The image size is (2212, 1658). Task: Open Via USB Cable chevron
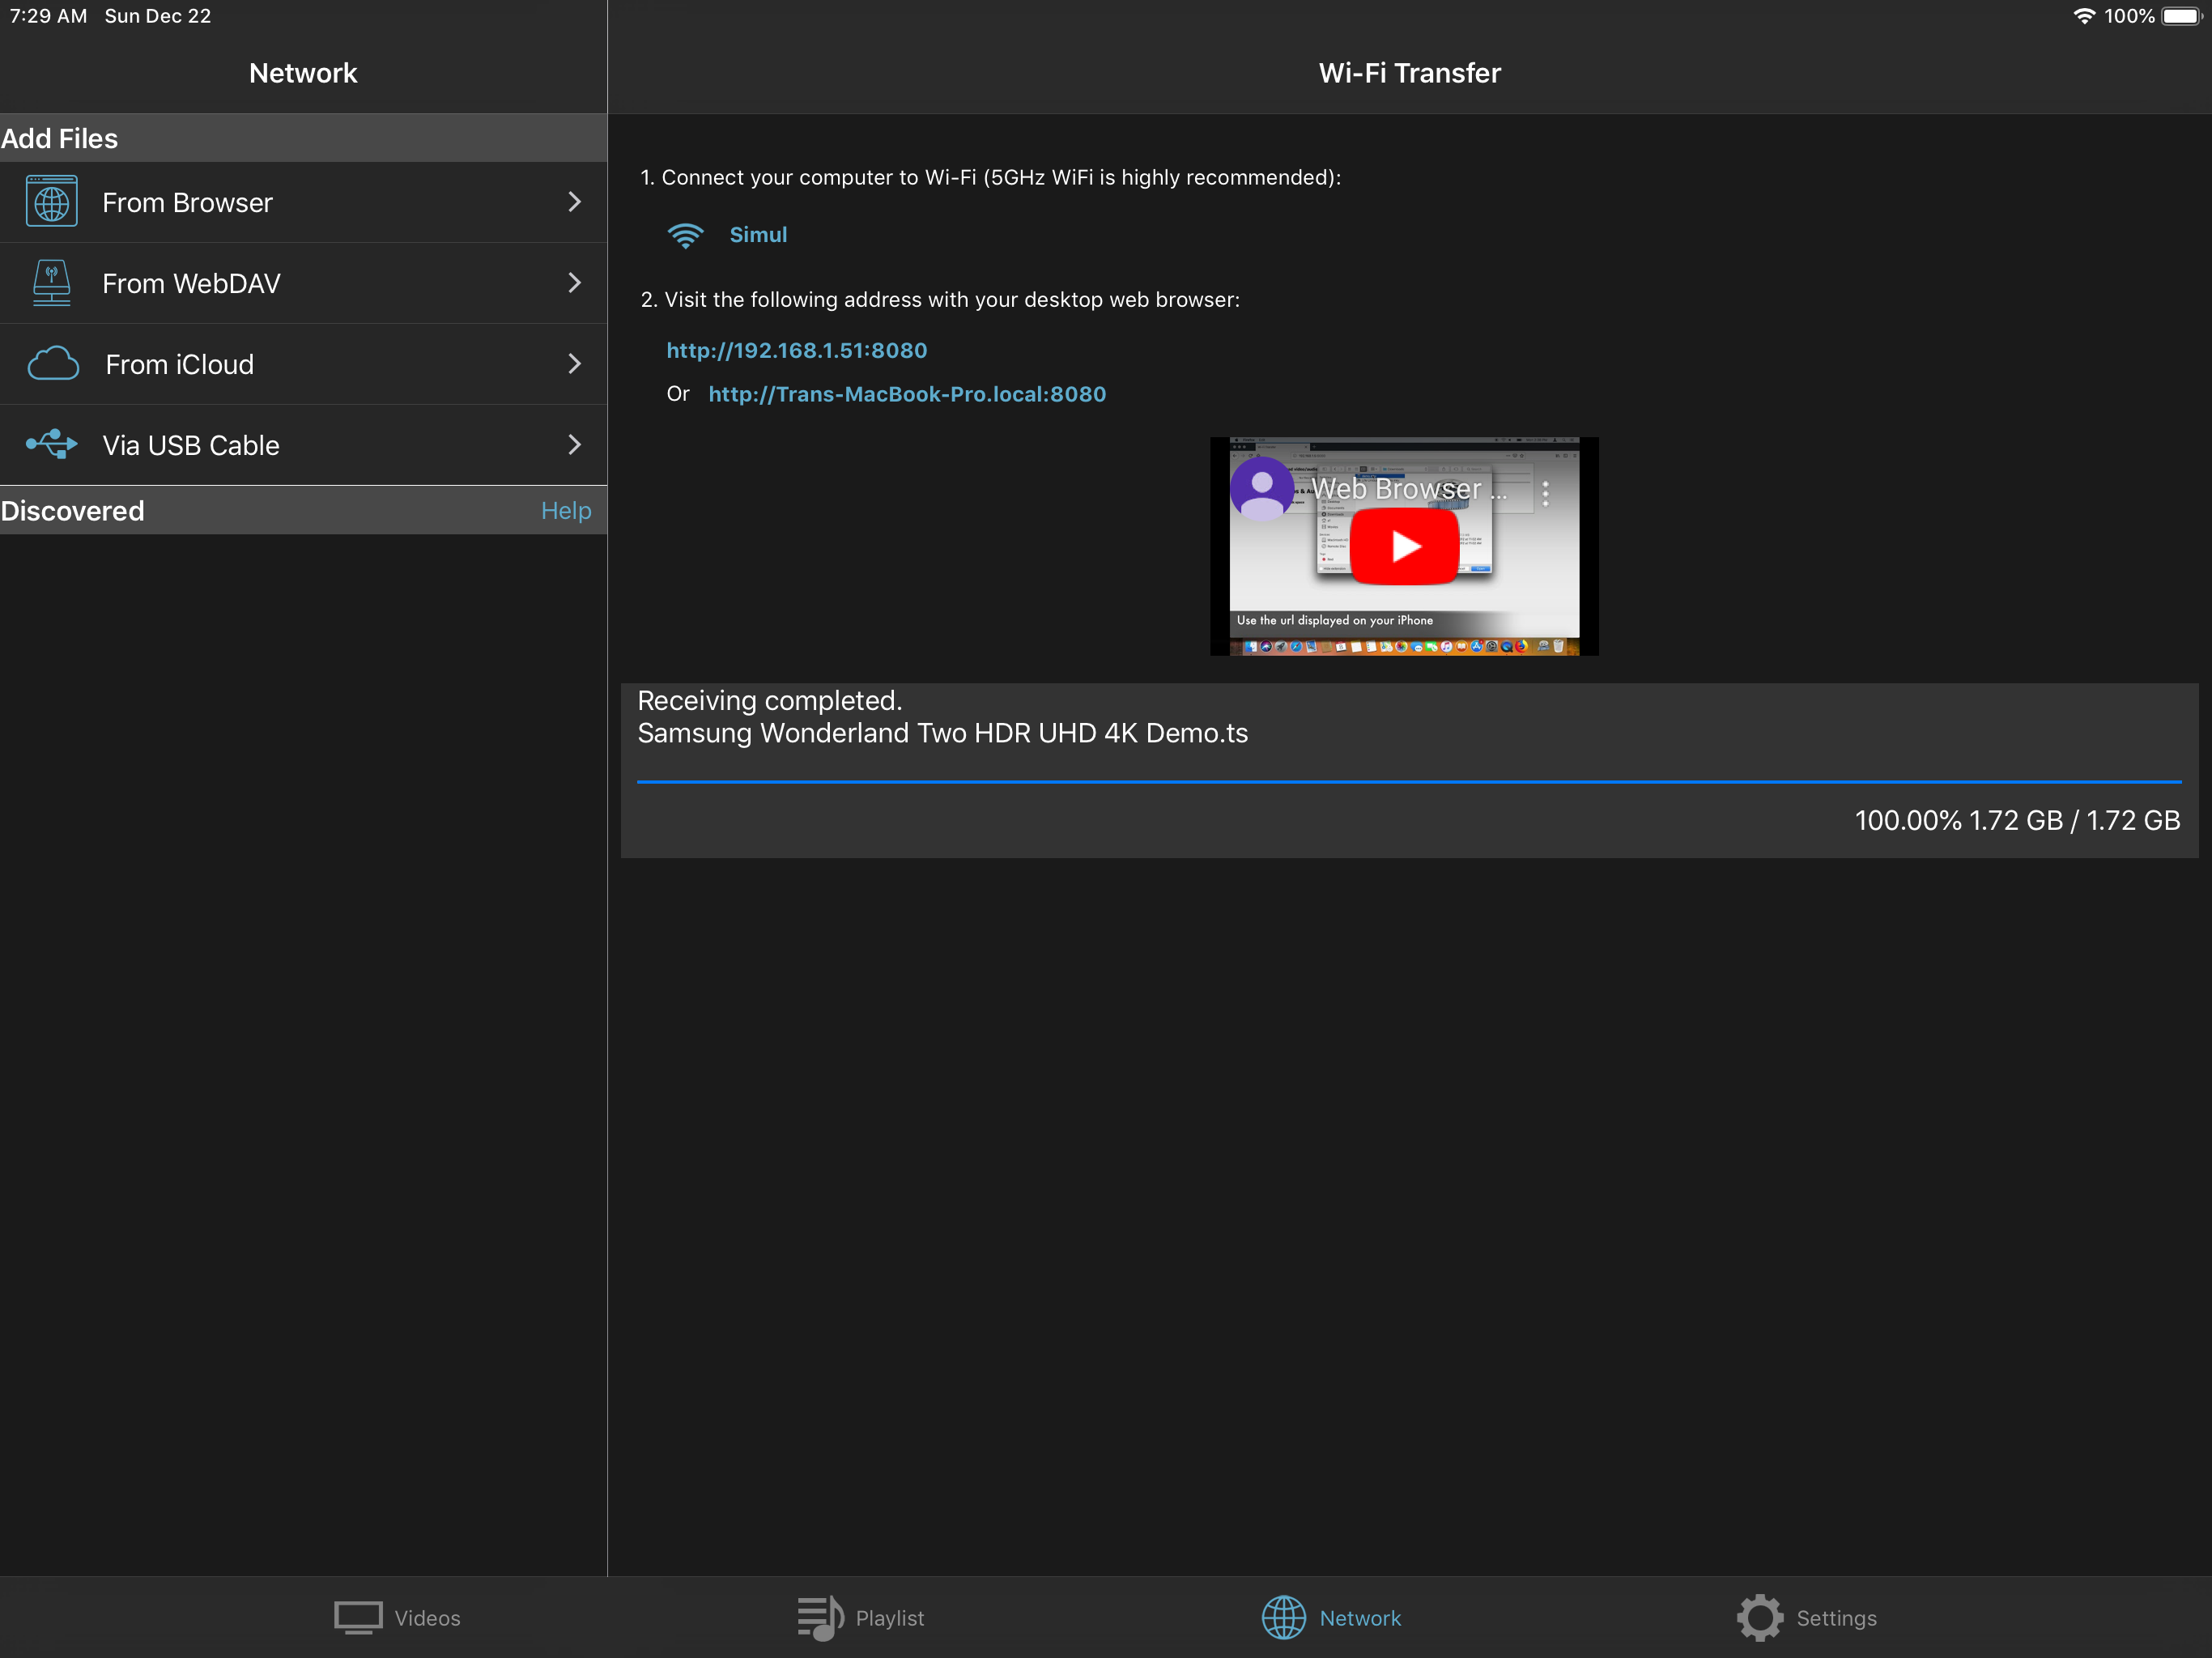tap(574, 444)
